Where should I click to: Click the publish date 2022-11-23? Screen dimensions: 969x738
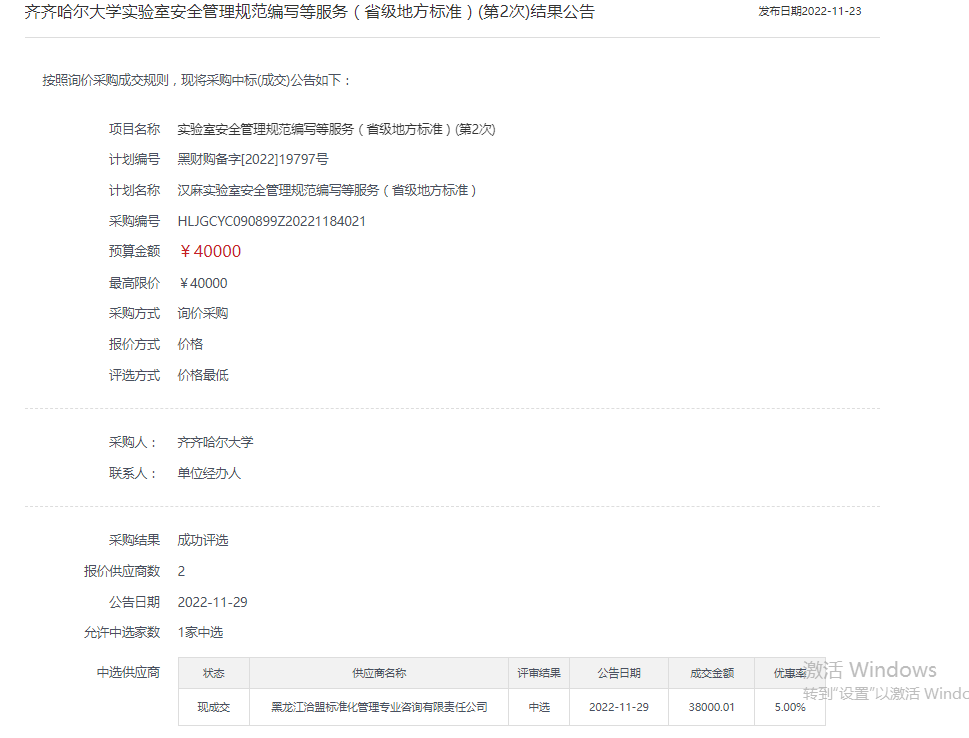click(809, 12)
